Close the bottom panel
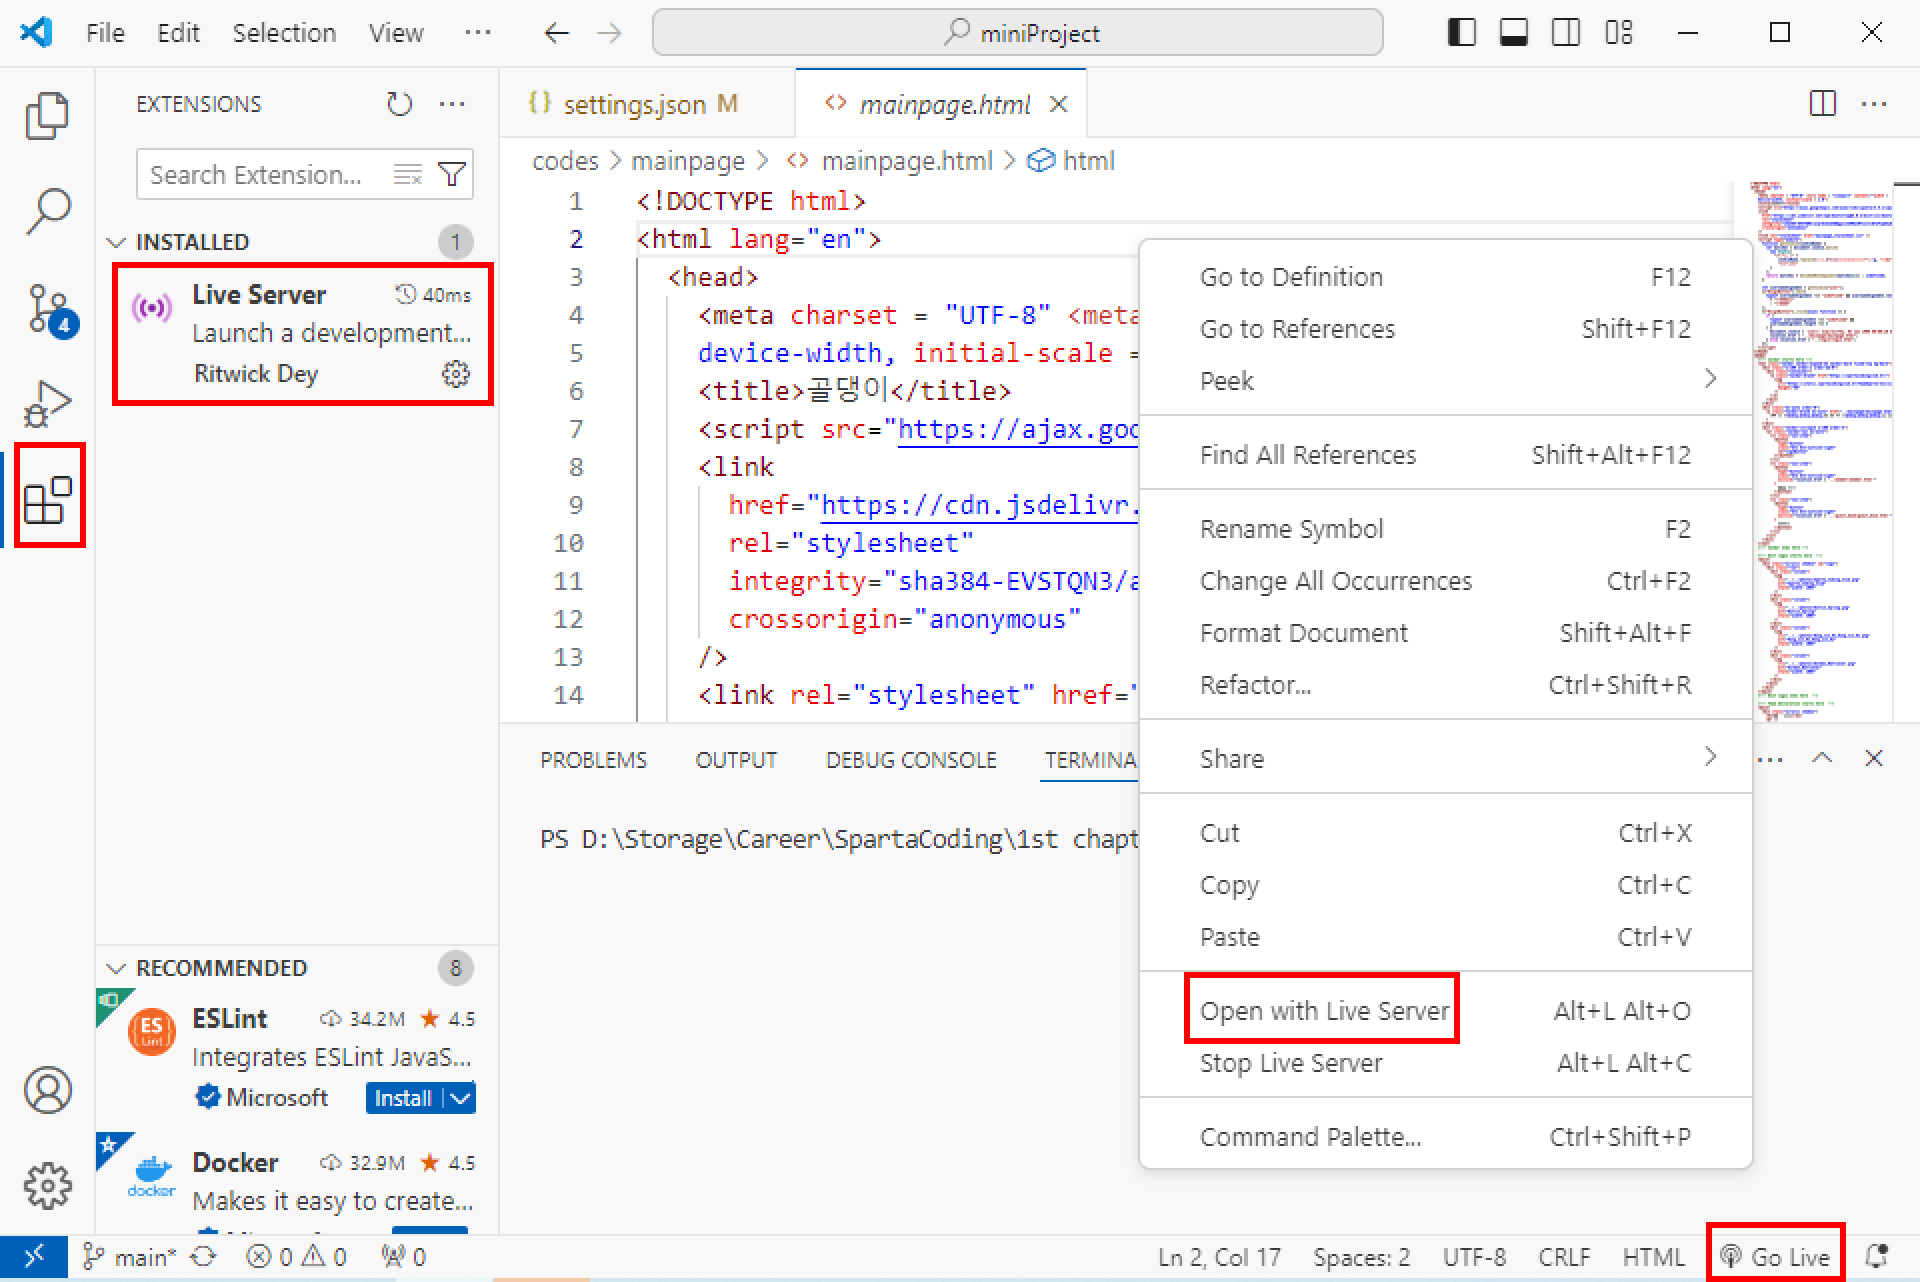This screenshot has height=1282, width=1920. (x=1874, y=758)
